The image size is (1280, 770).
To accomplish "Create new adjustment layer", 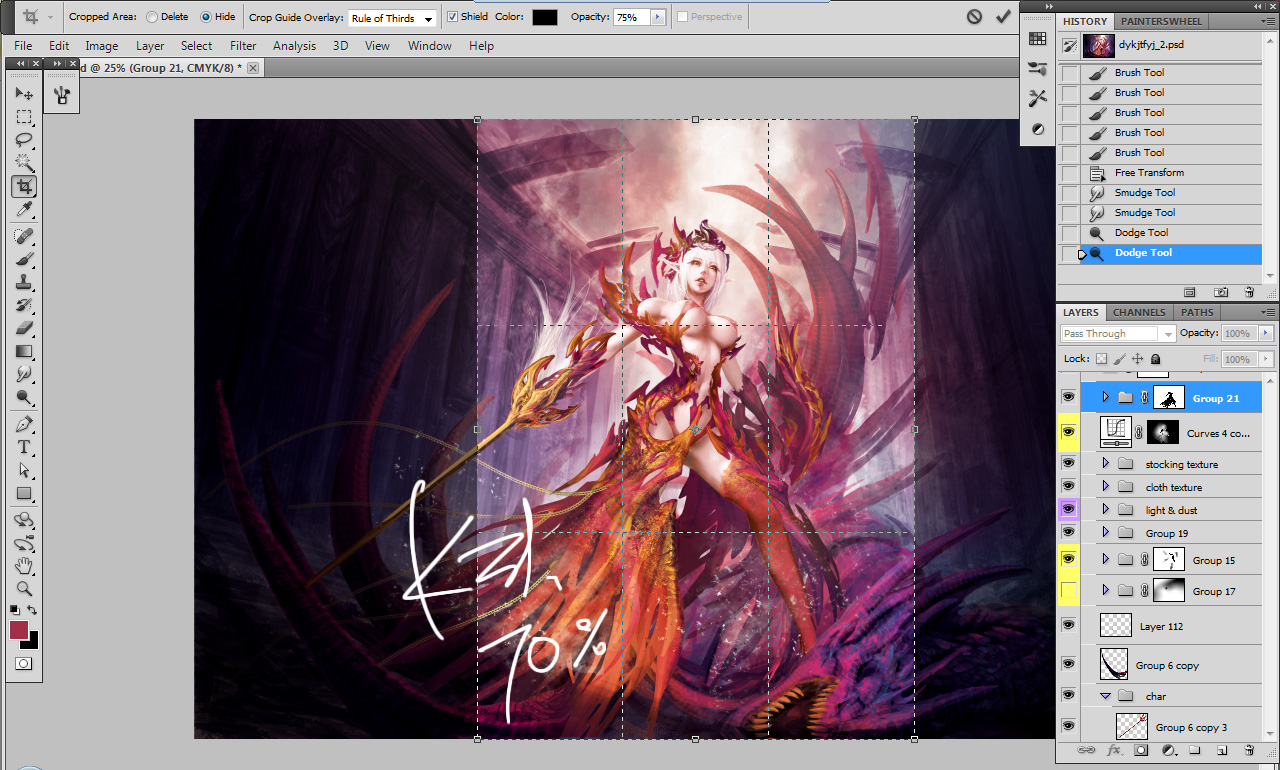I will pos(1167,750).
